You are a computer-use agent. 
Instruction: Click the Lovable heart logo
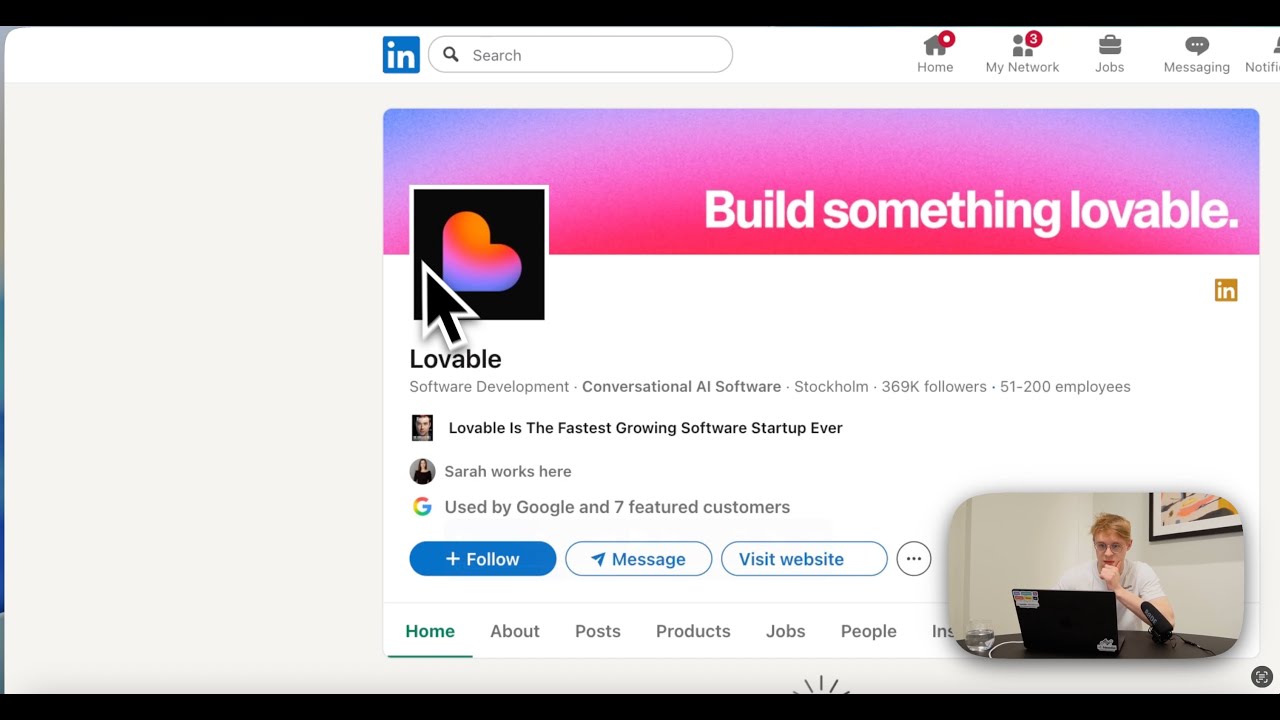(x=479, y=254)
